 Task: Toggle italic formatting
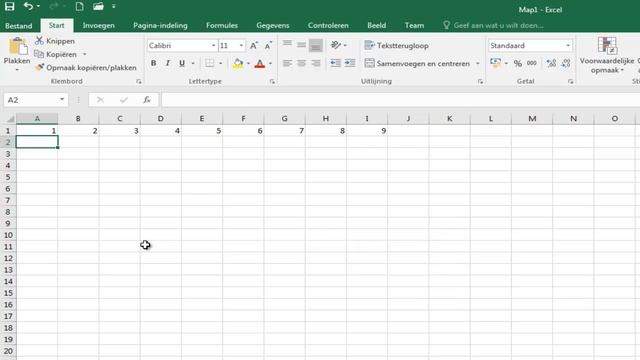pos(167,63)
